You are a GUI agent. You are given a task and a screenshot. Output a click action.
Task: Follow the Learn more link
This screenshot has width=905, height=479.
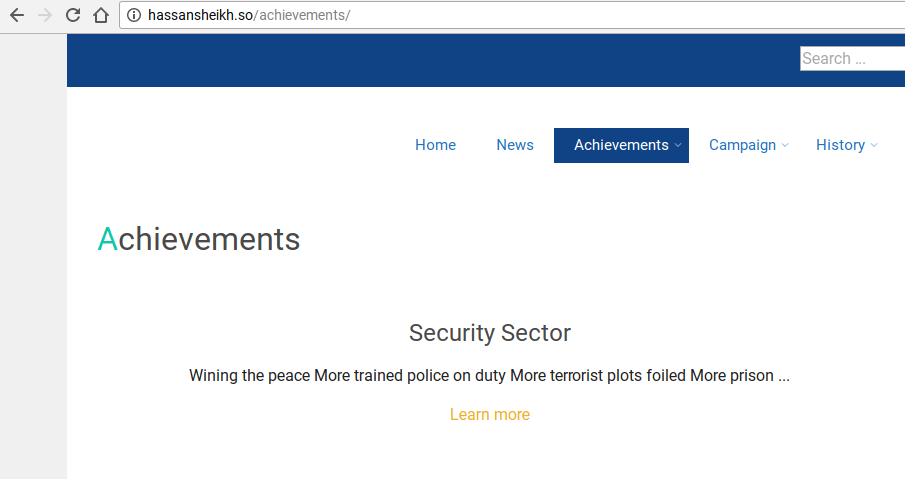490,415
